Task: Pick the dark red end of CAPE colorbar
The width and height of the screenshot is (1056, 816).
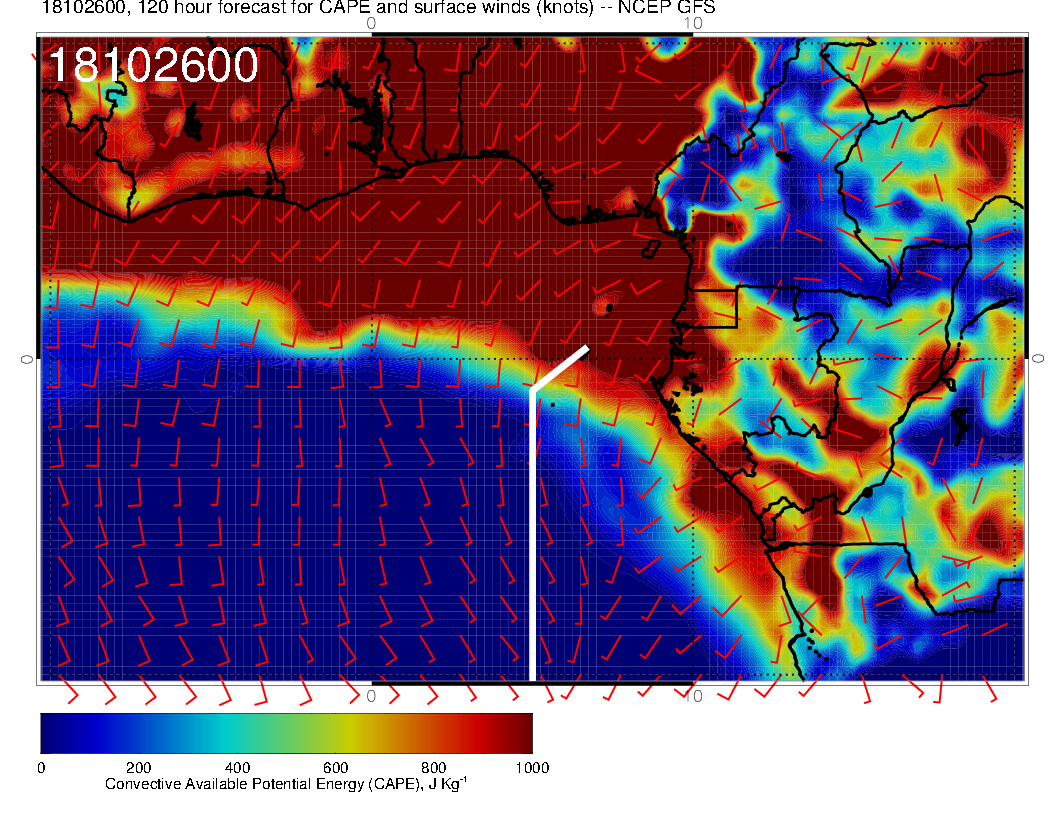Action: pos(520,732)
